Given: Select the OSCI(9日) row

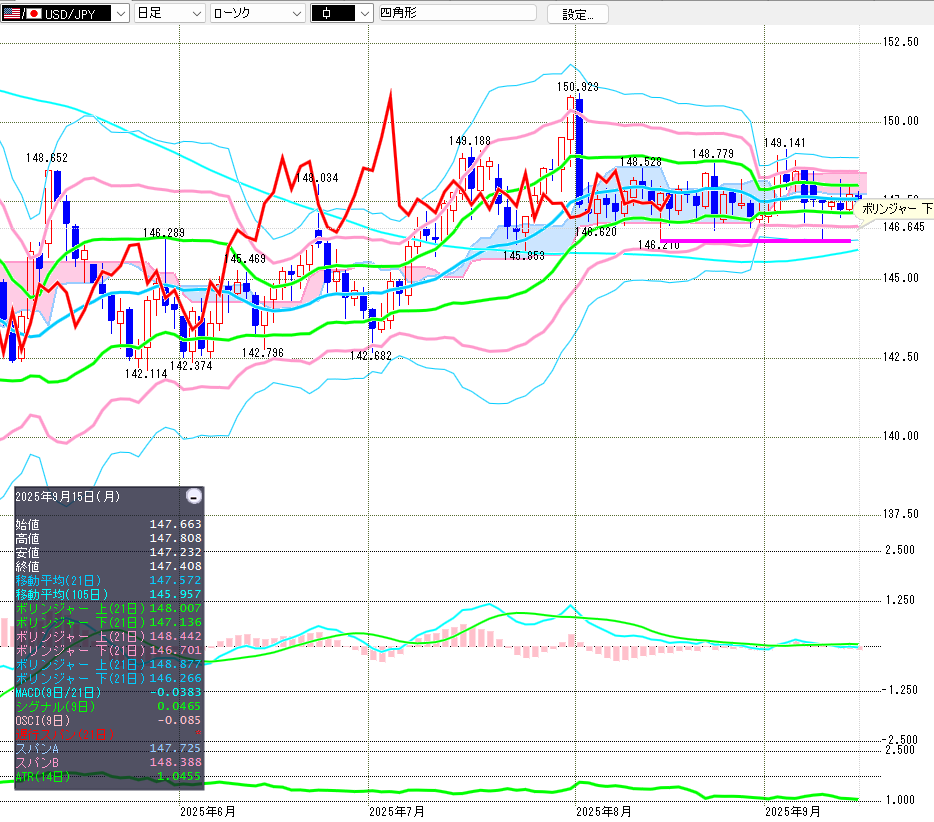Looking at the screenshot, I should tap(108, 720).
